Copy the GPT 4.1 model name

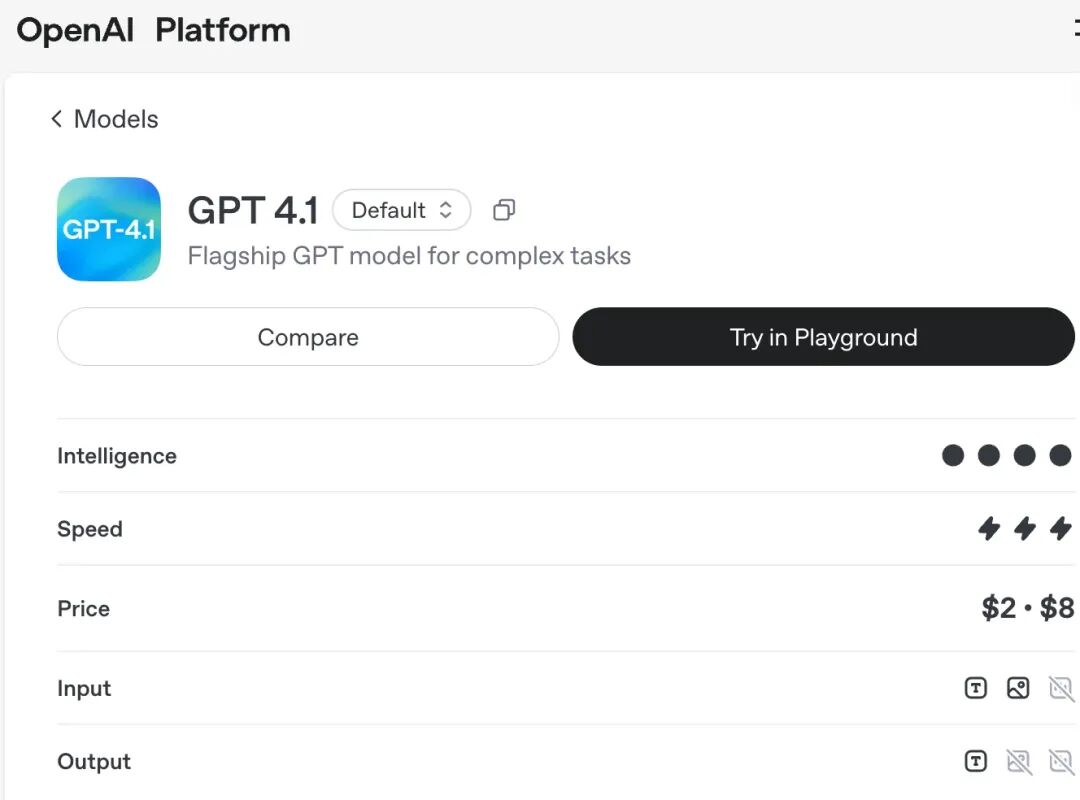[x=504, y=210]
